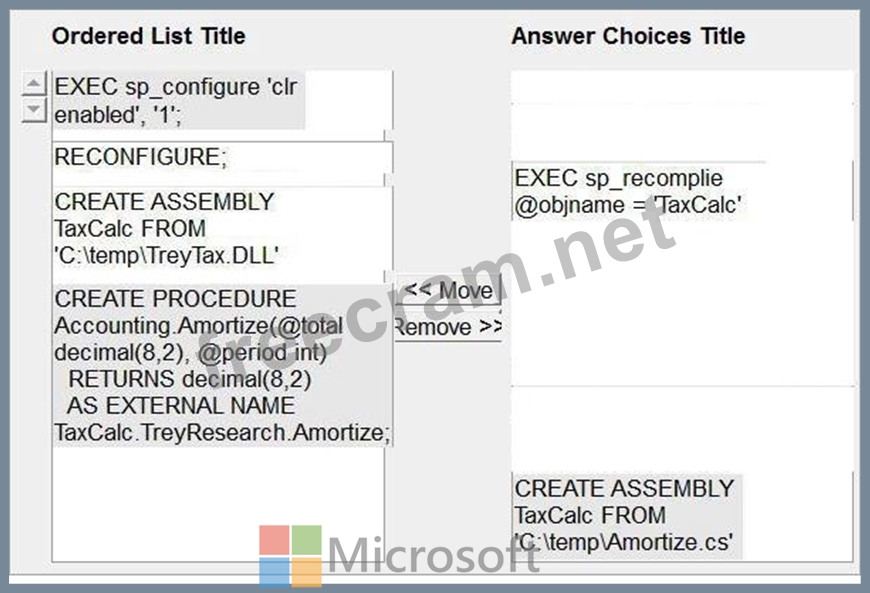This screenshot has width=870, height=593.
Task: Select CREATE ASSEMBLY from TreyTax.DLL item
Action: tap(222, 229)
